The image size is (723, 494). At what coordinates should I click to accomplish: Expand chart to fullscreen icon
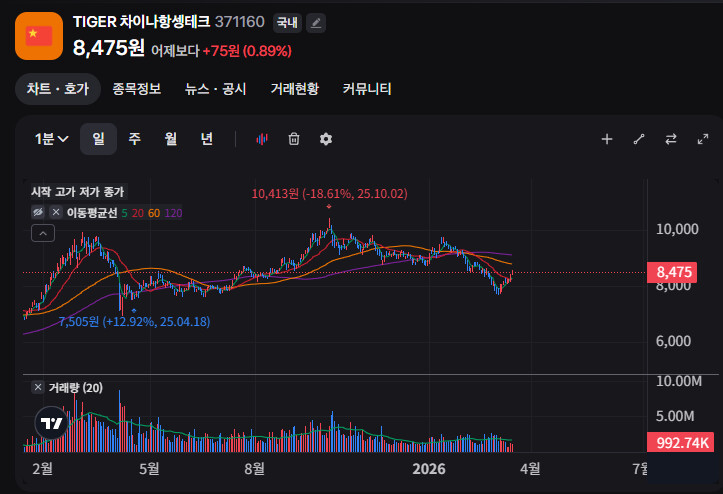(703, 139)
